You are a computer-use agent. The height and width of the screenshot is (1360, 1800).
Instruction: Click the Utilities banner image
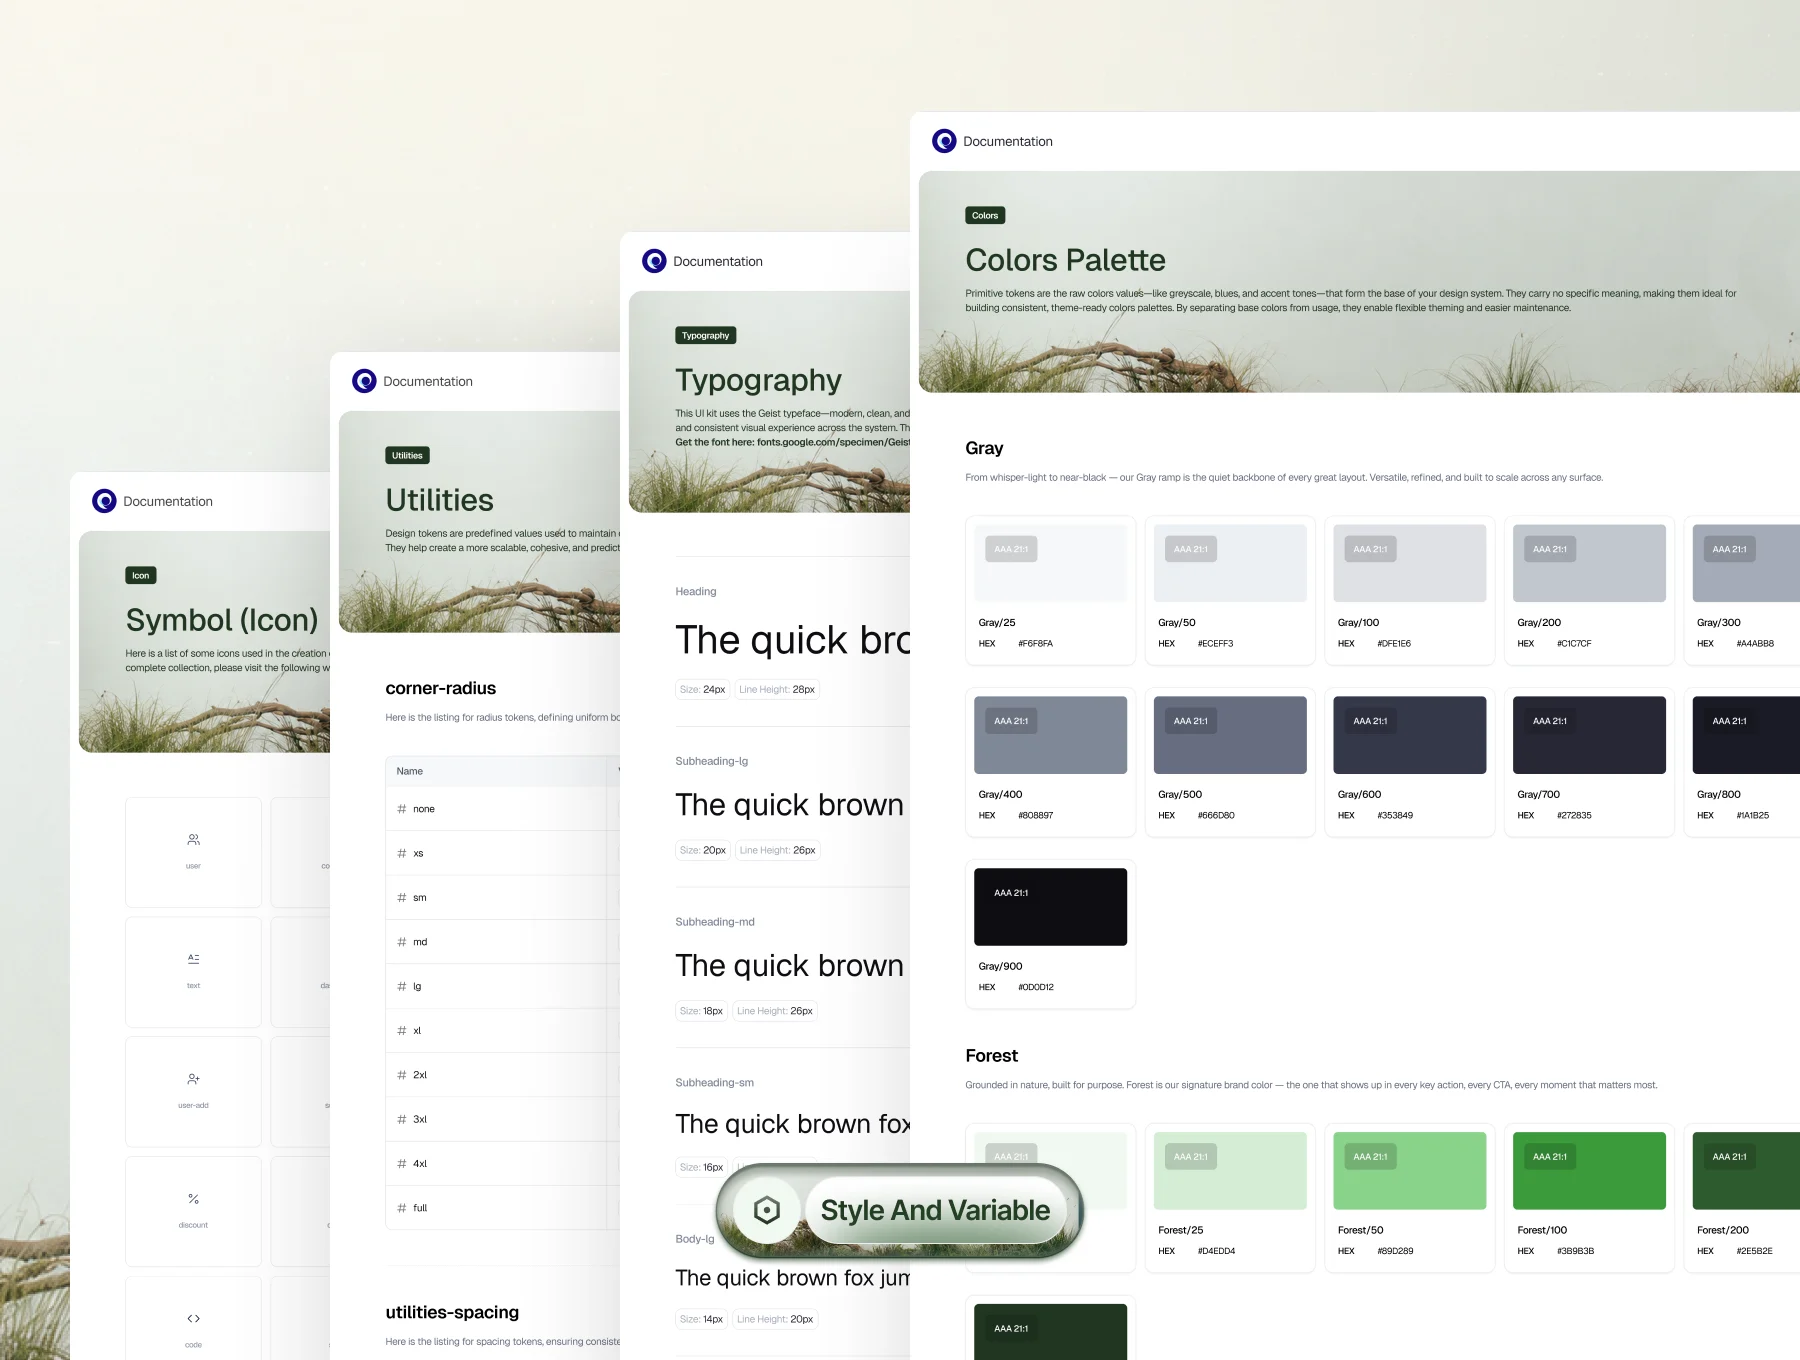[x=480, y=521]
